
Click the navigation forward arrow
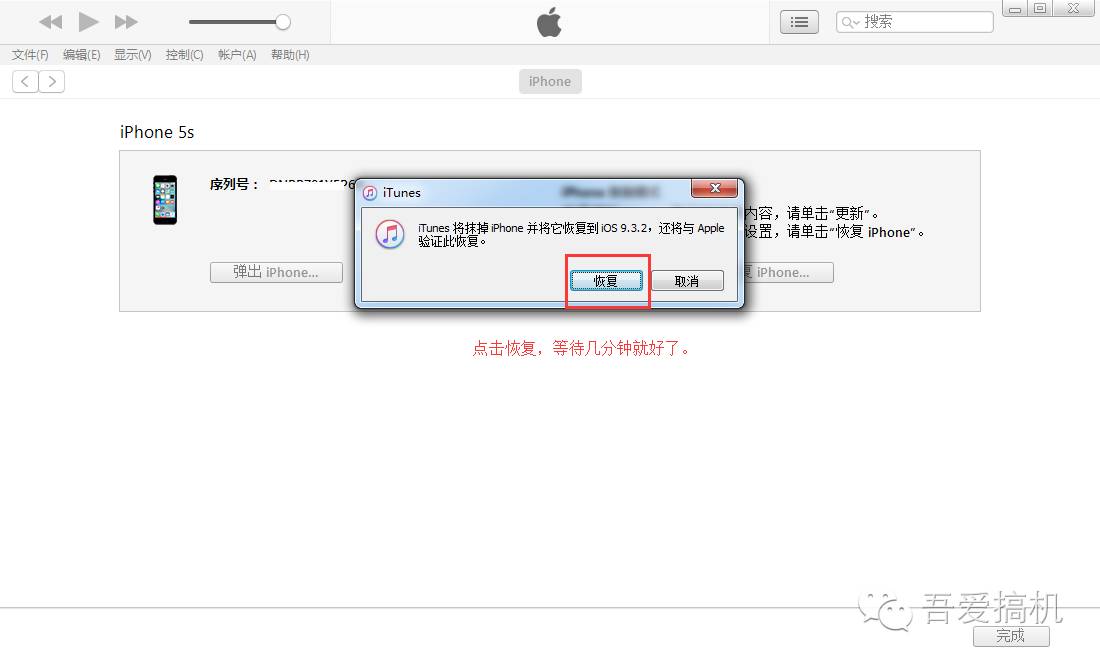pos(52,81)
